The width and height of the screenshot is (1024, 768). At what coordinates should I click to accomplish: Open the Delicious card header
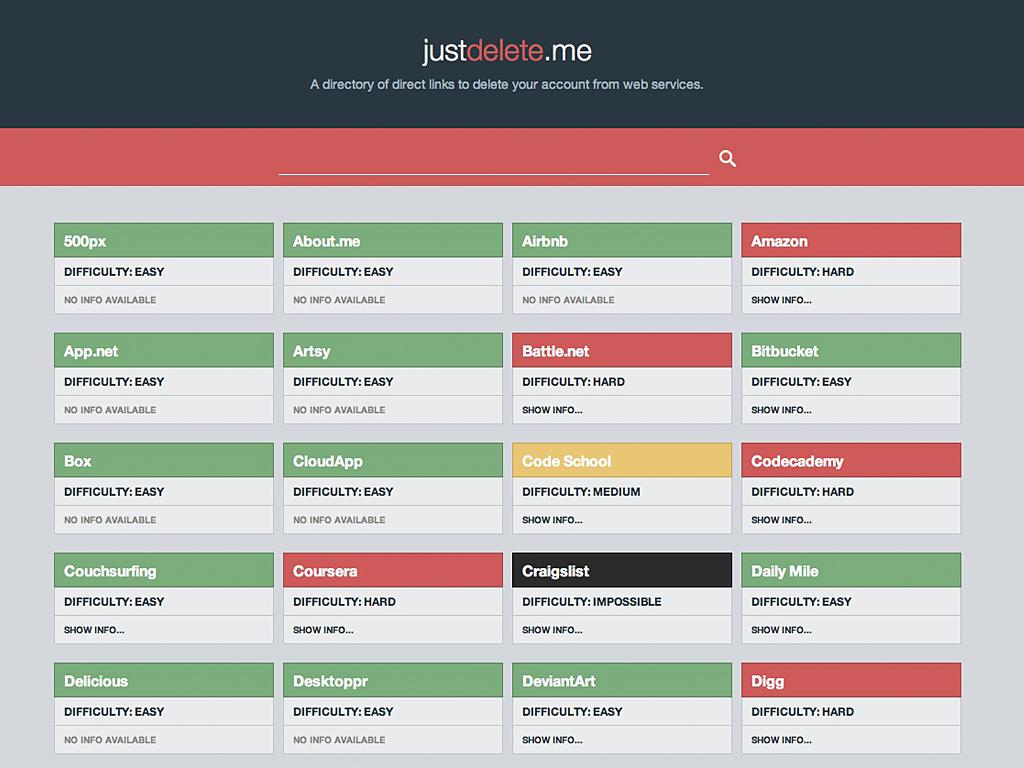coord(163,680)
